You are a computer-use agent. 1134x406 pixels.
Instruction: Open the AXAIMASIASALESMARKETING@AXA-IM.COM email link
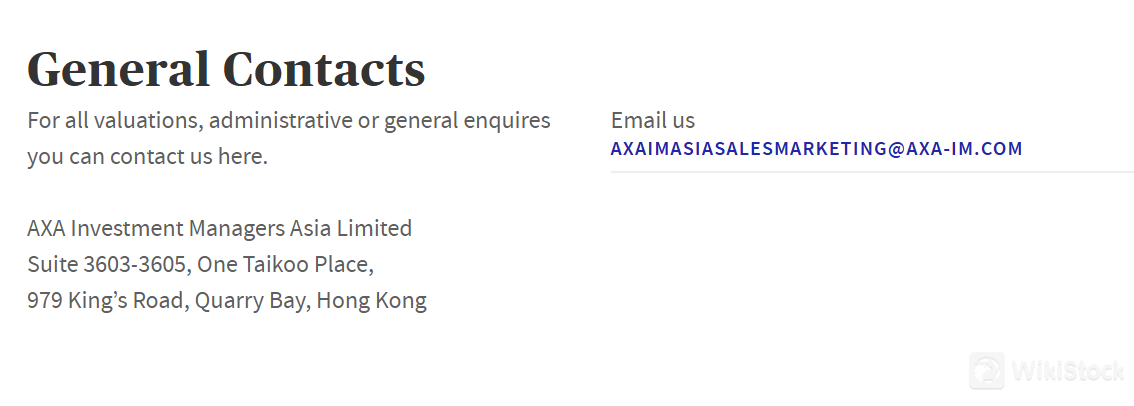coord(817,148)
